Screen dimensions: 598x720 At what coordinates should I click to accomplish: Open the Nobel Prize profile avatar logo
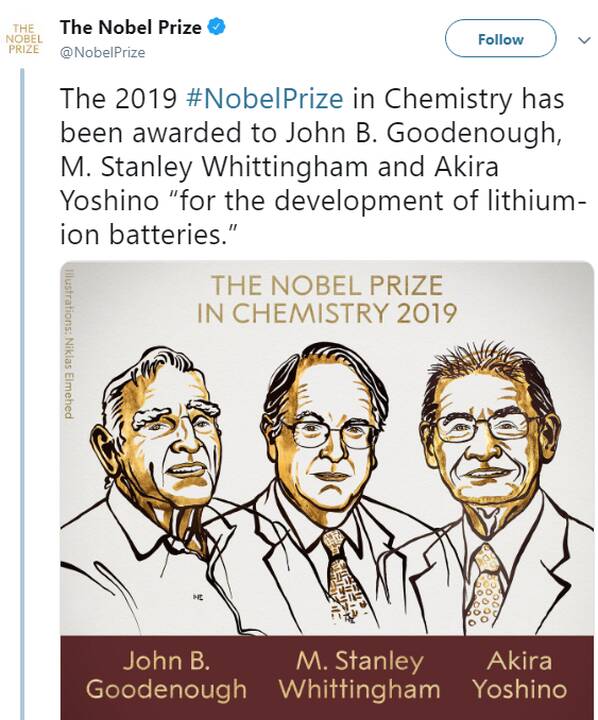[x=24, y=39]
